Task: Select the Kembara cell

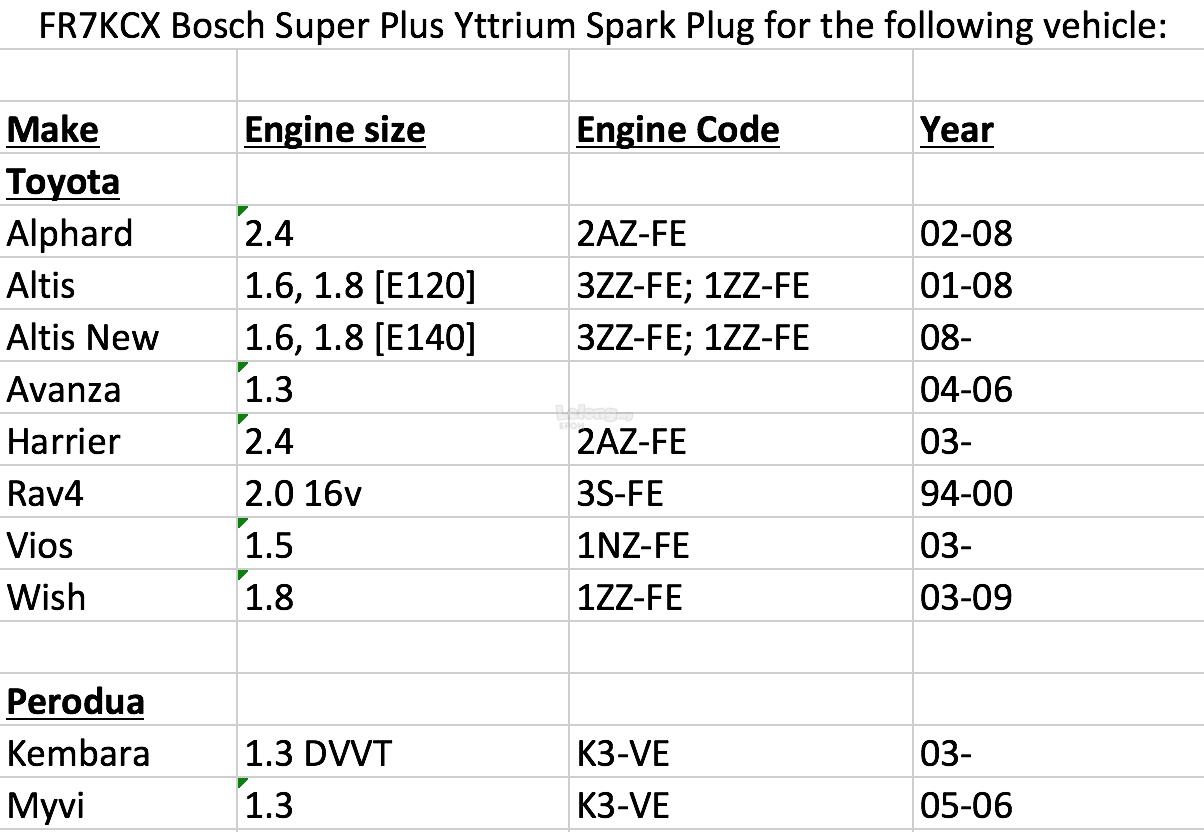Action: point(78,754)
